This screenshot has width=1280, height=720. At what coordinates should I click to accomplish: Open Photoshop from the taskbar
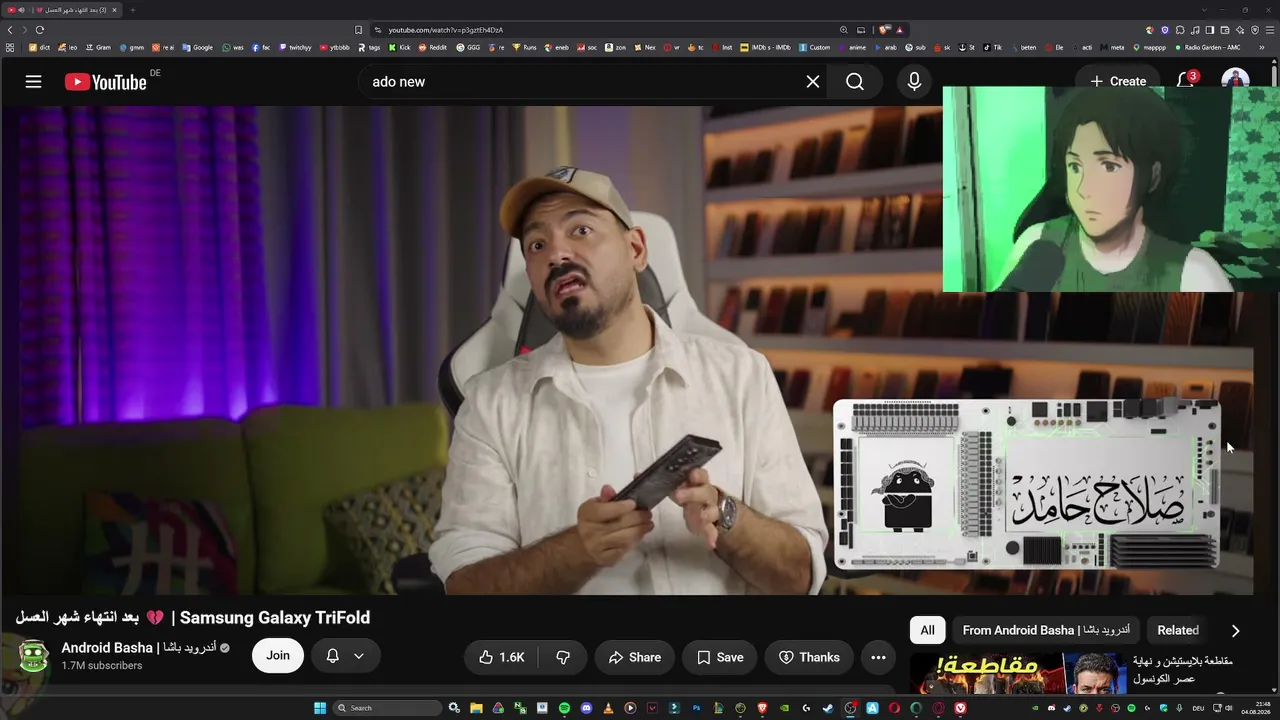coord(696,708)
